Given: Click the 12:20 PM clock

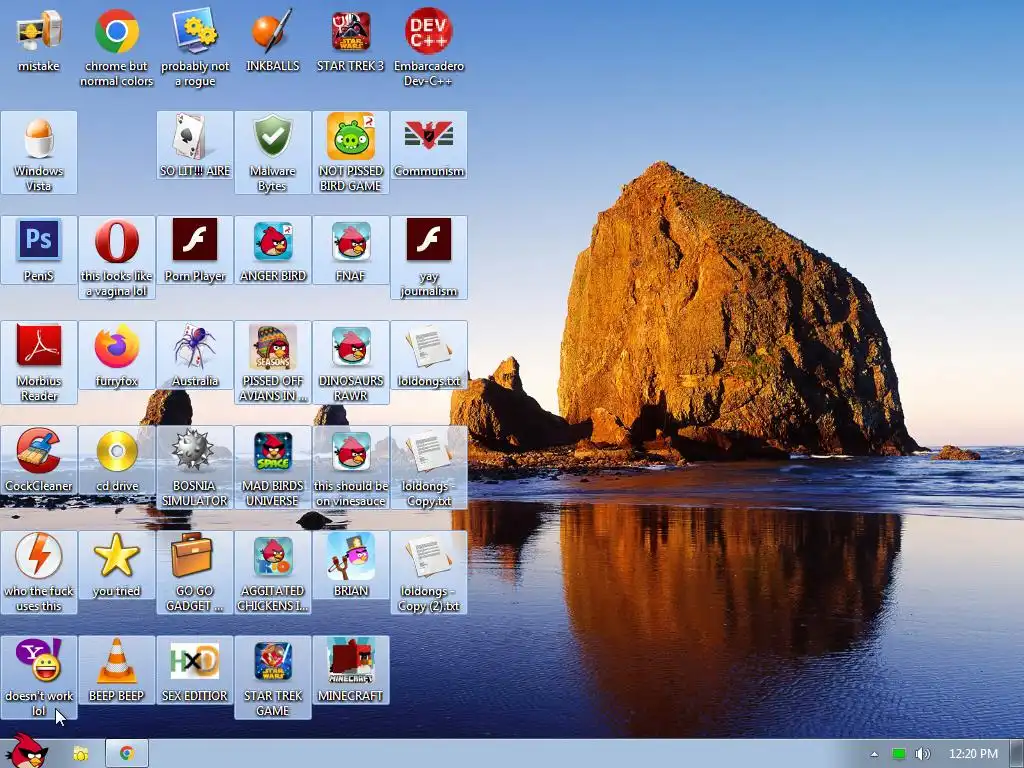Looking at the screenshot, I should pos(973,754).
